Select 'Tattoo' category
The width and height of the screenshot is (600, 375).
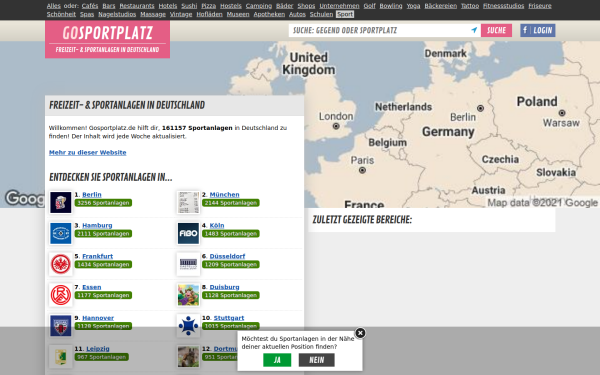pyautogui.click(x=470, y=6)
